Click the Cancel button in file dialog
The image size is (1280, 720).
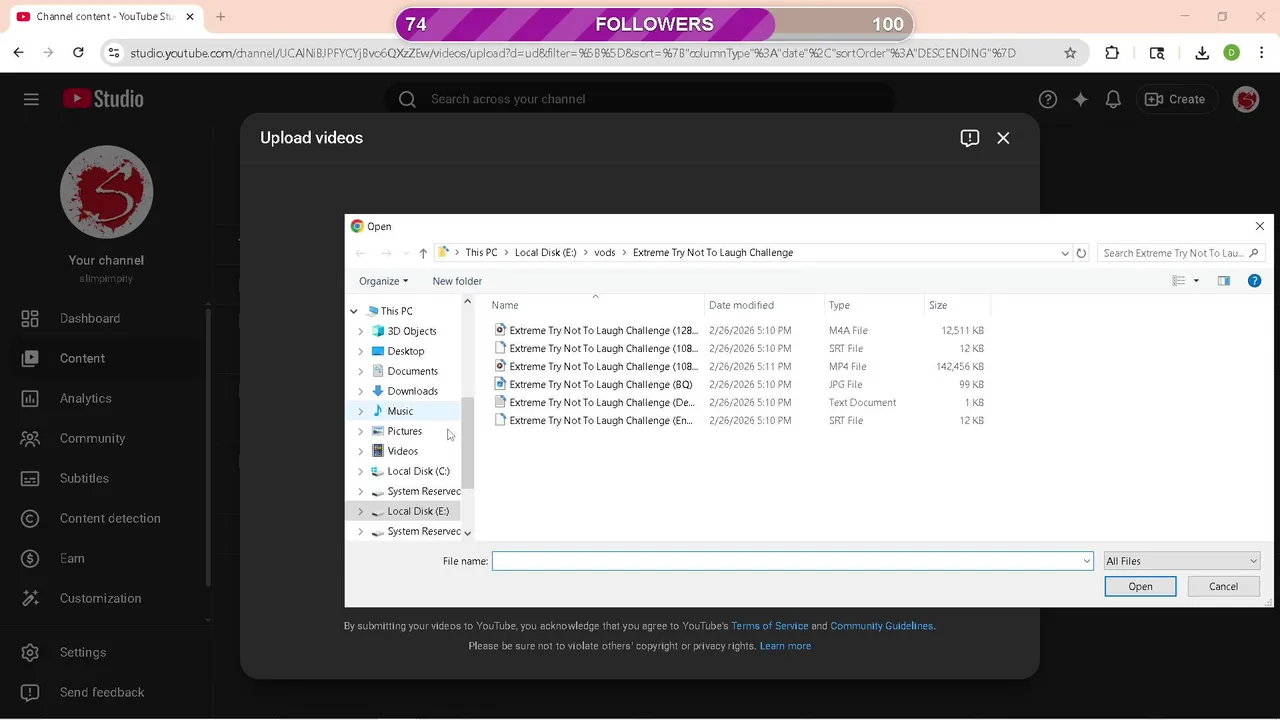tap(1223, 586)
